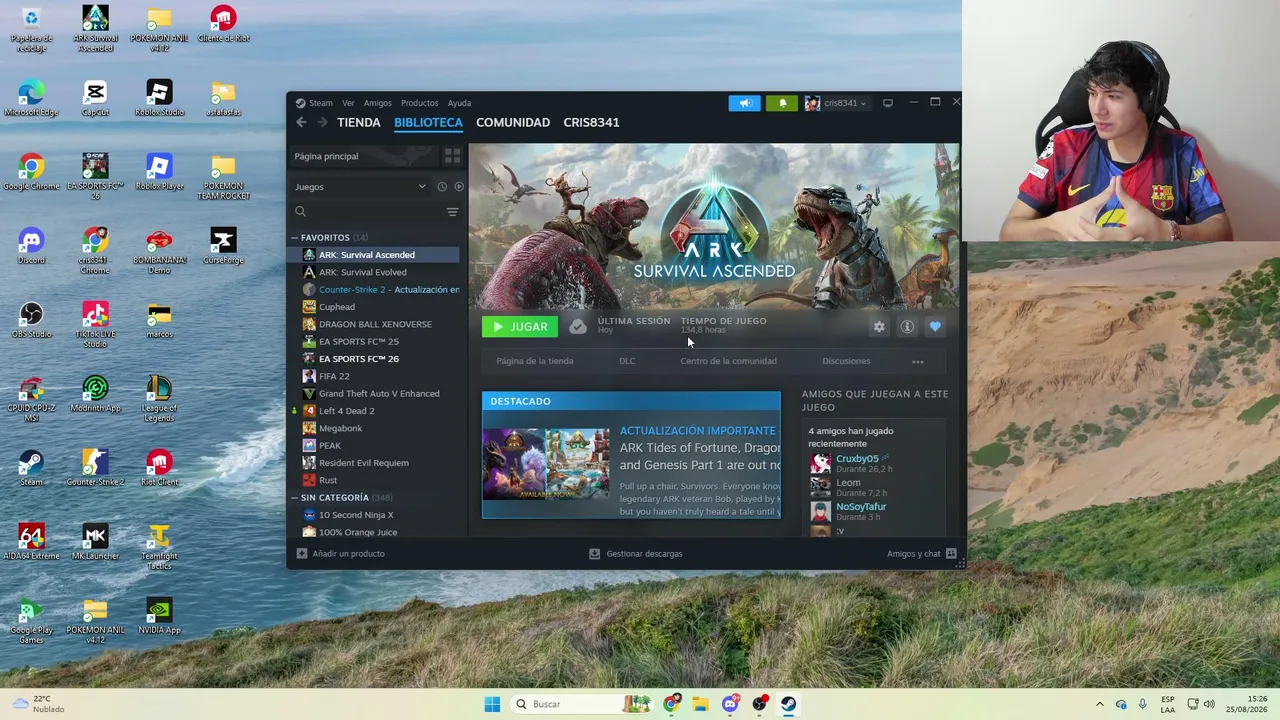The width and height of the screenshot is (1280, 720).
Task: Open the Discord desktop shortcut
Action: point(31,247)
